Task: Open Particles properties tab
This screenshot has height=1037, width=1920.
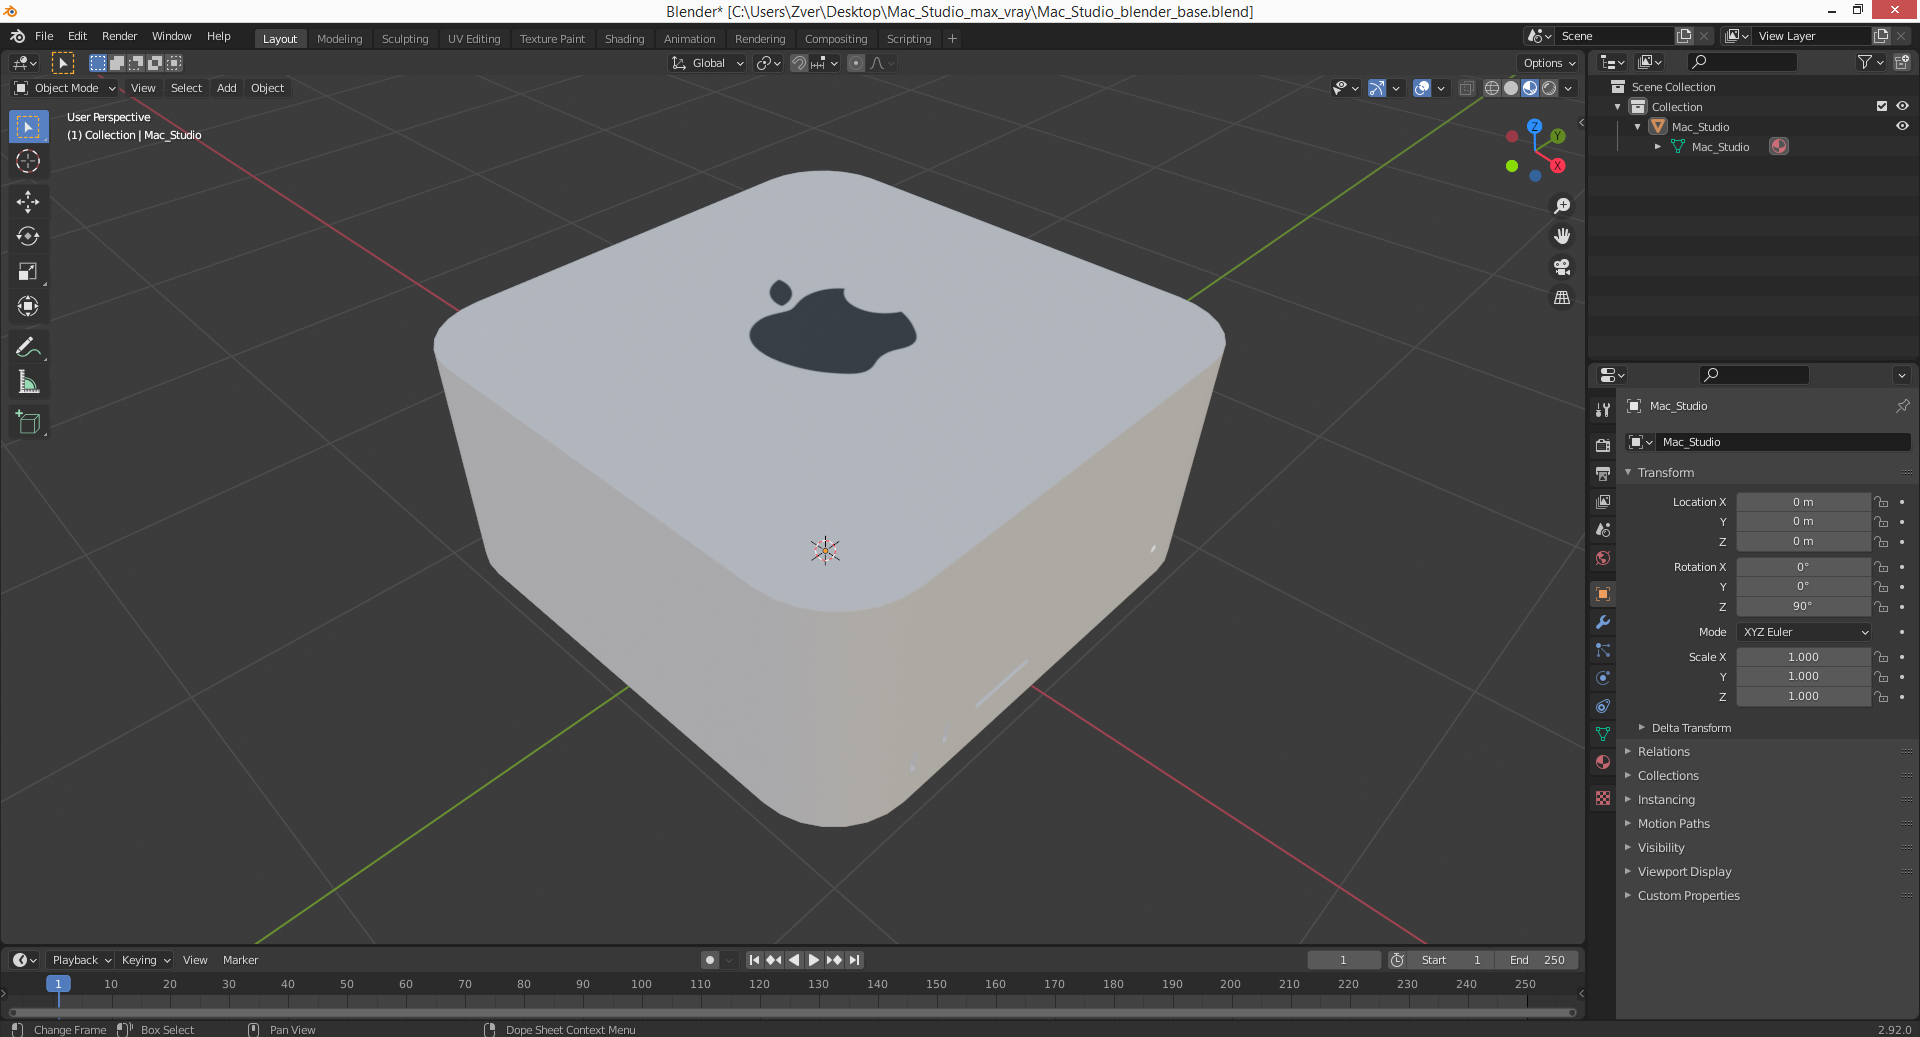Action: point(1603,650)
